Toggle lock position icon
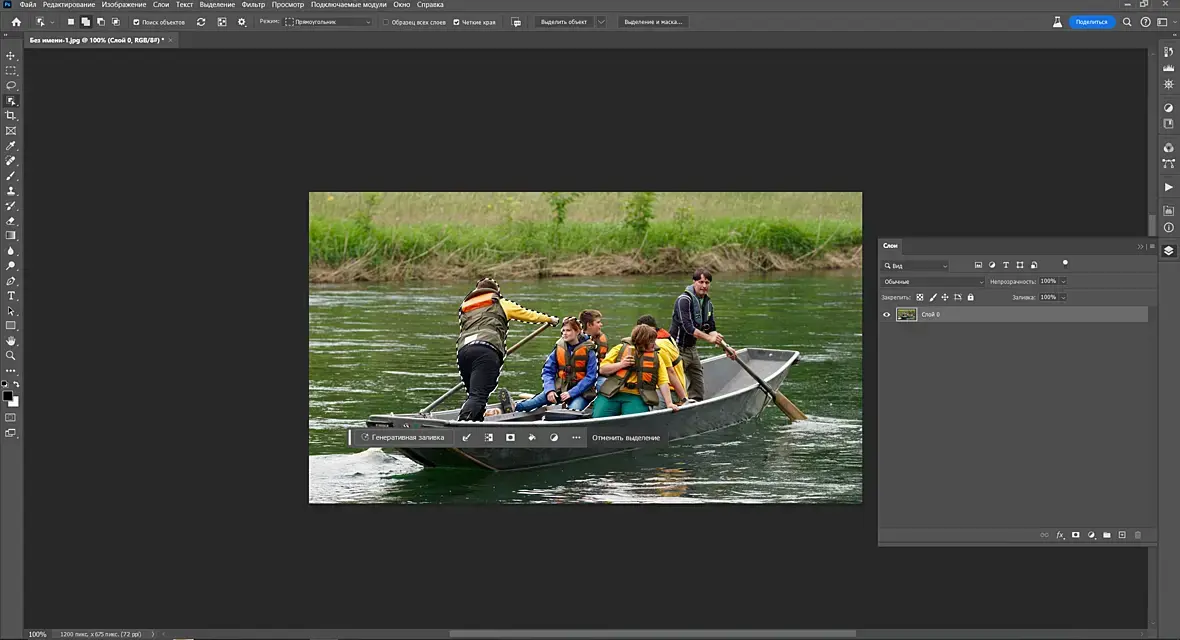Viewport: 1180px width, 640px height. point(945,297)
